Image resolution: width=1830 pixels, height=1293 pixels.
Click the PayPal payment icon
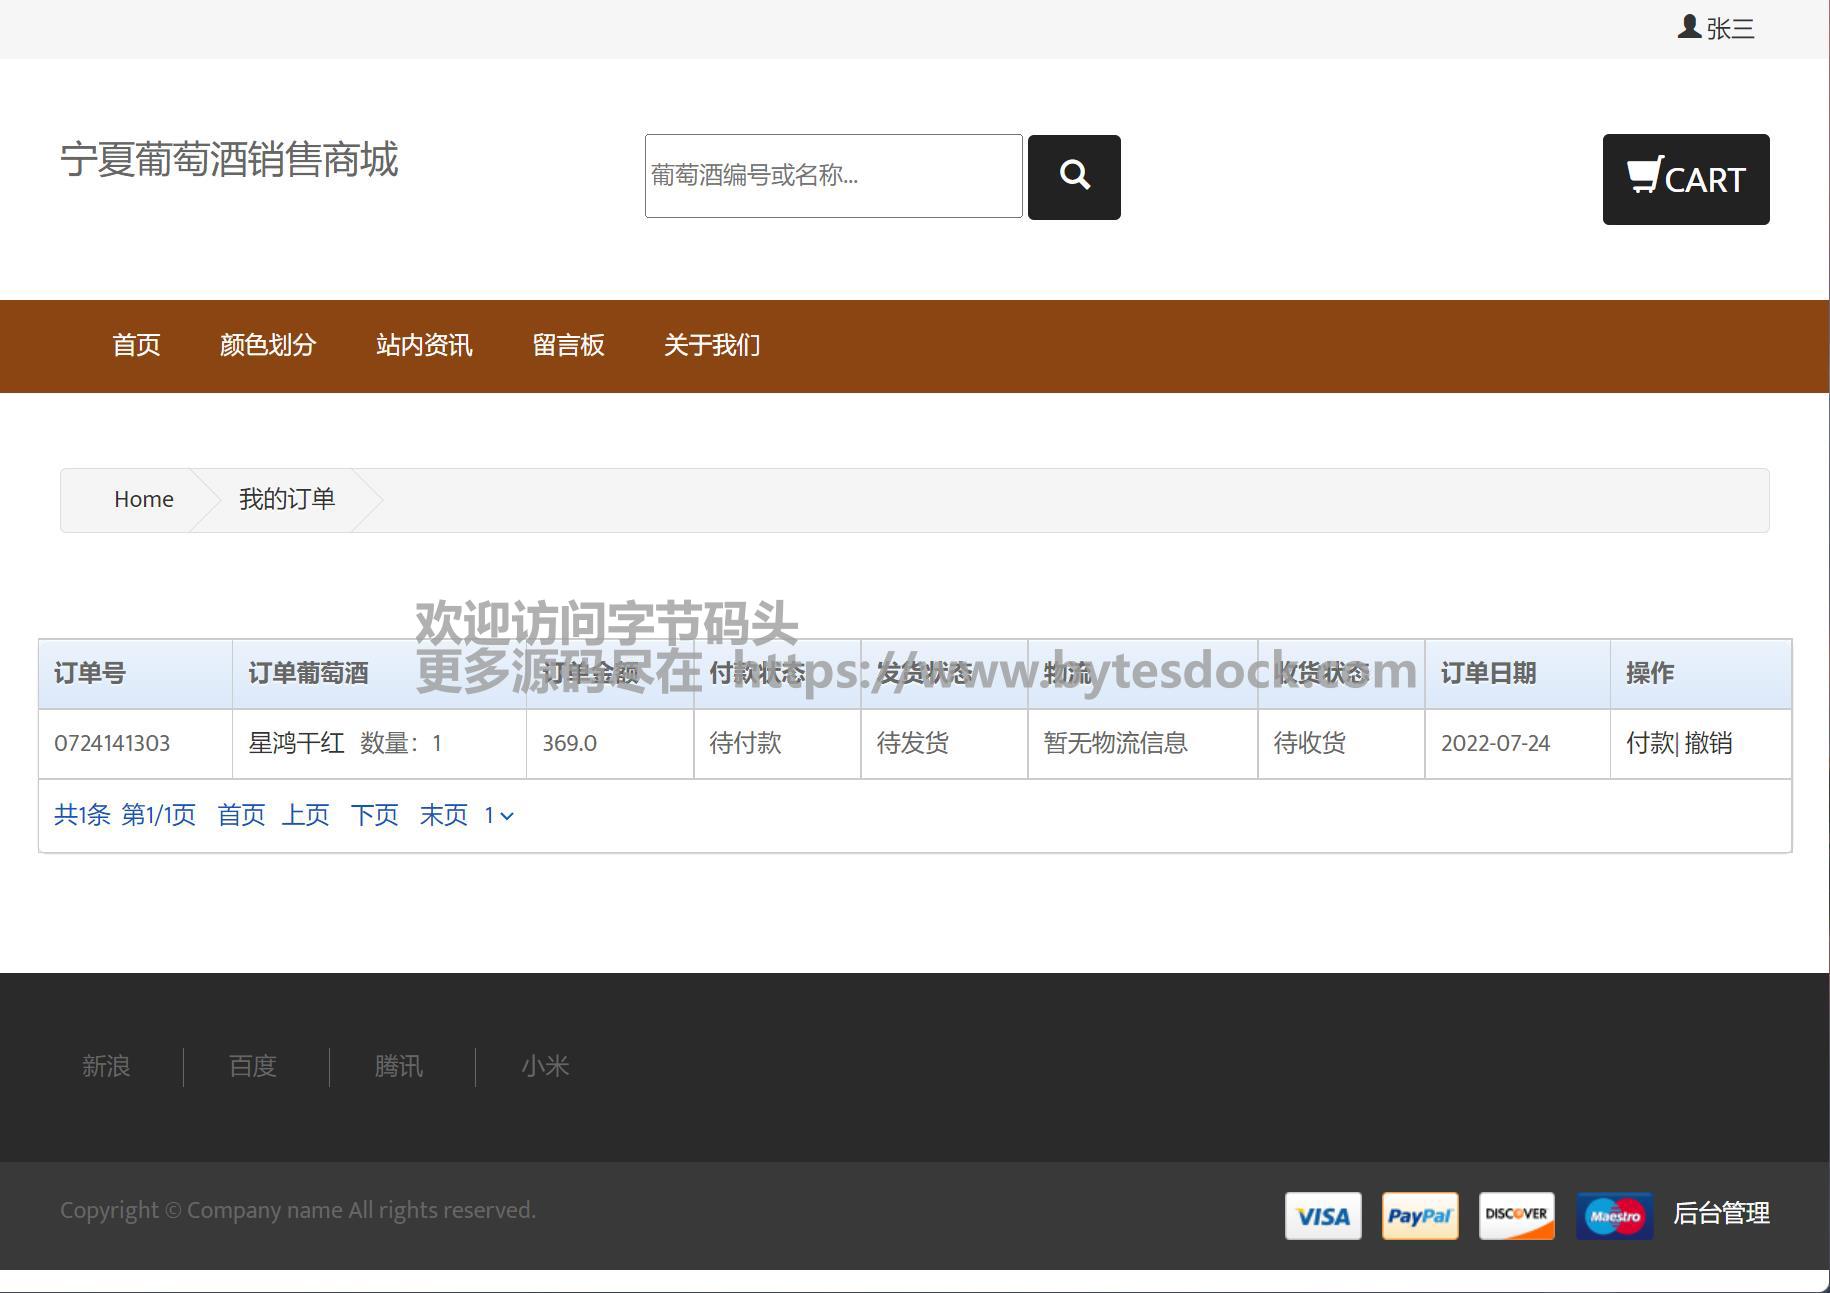tap(1419, 1216)
